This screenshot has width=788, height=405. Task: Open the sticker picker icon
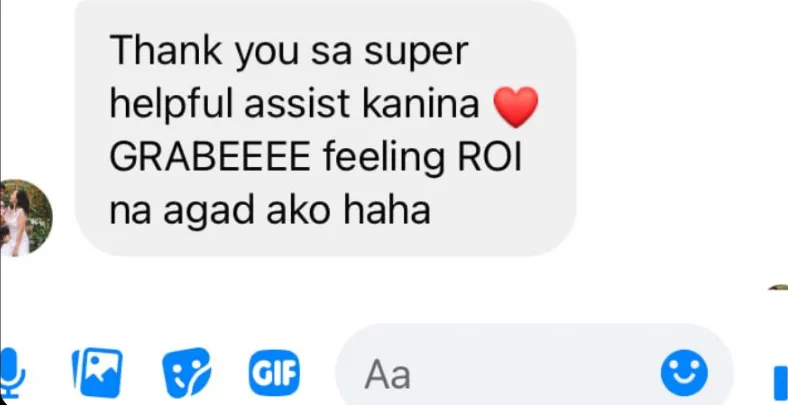pyautogui.click(x=186, y=373)
